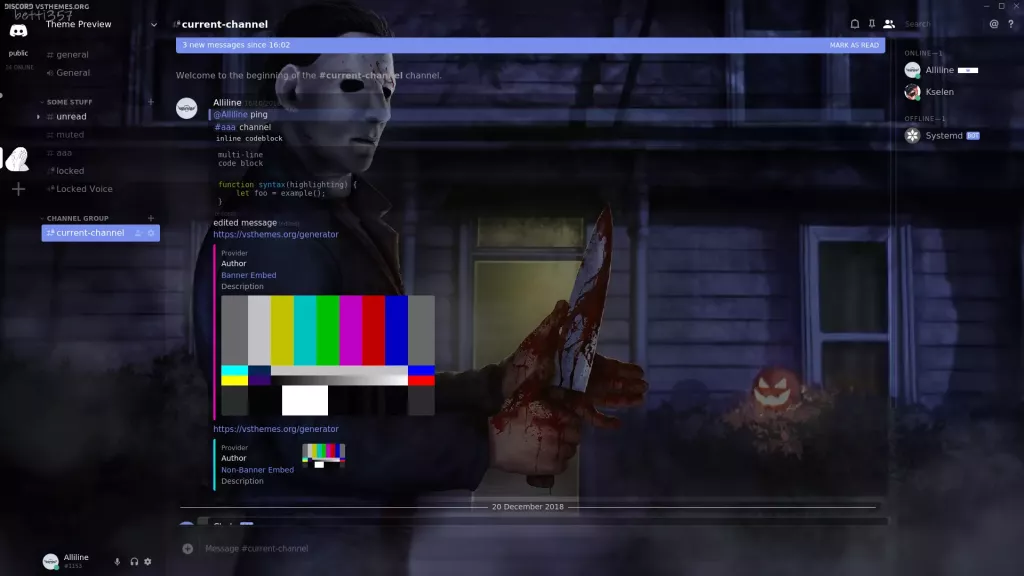Viewport: 1024px width, 576px height.
Task: Expand the Theme Preview server dropdown
Action: pyautogui.click(x=152, y=25)
